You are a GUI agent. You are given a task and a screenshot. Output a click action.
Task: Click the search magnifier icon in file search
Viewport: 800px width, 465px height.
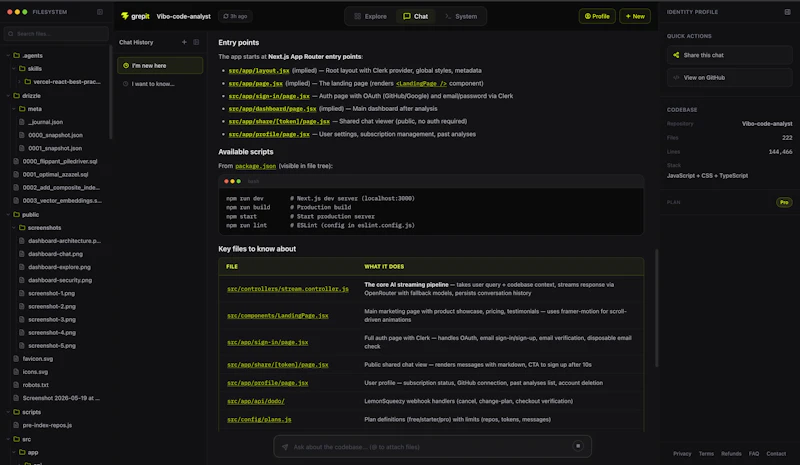pos(11,34)
